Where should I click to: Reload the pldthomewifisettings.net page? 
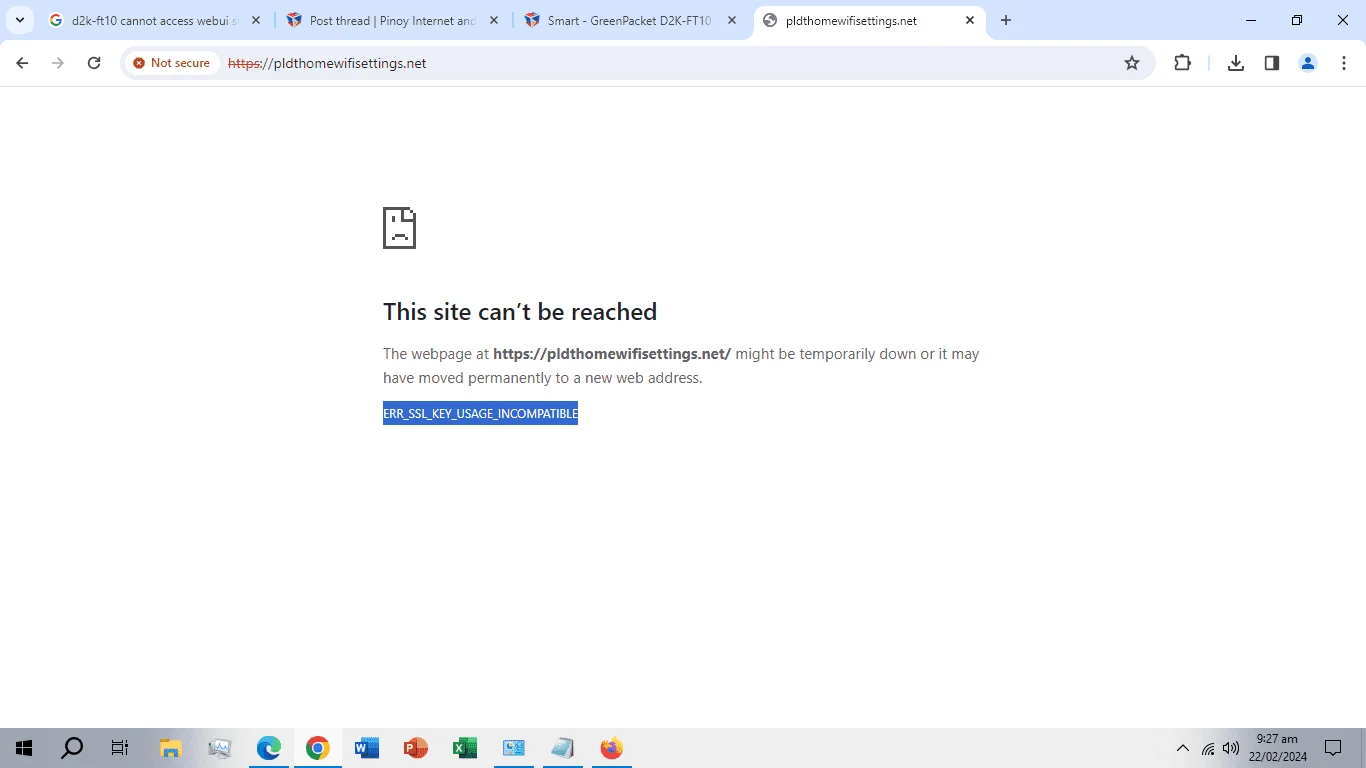94,63
